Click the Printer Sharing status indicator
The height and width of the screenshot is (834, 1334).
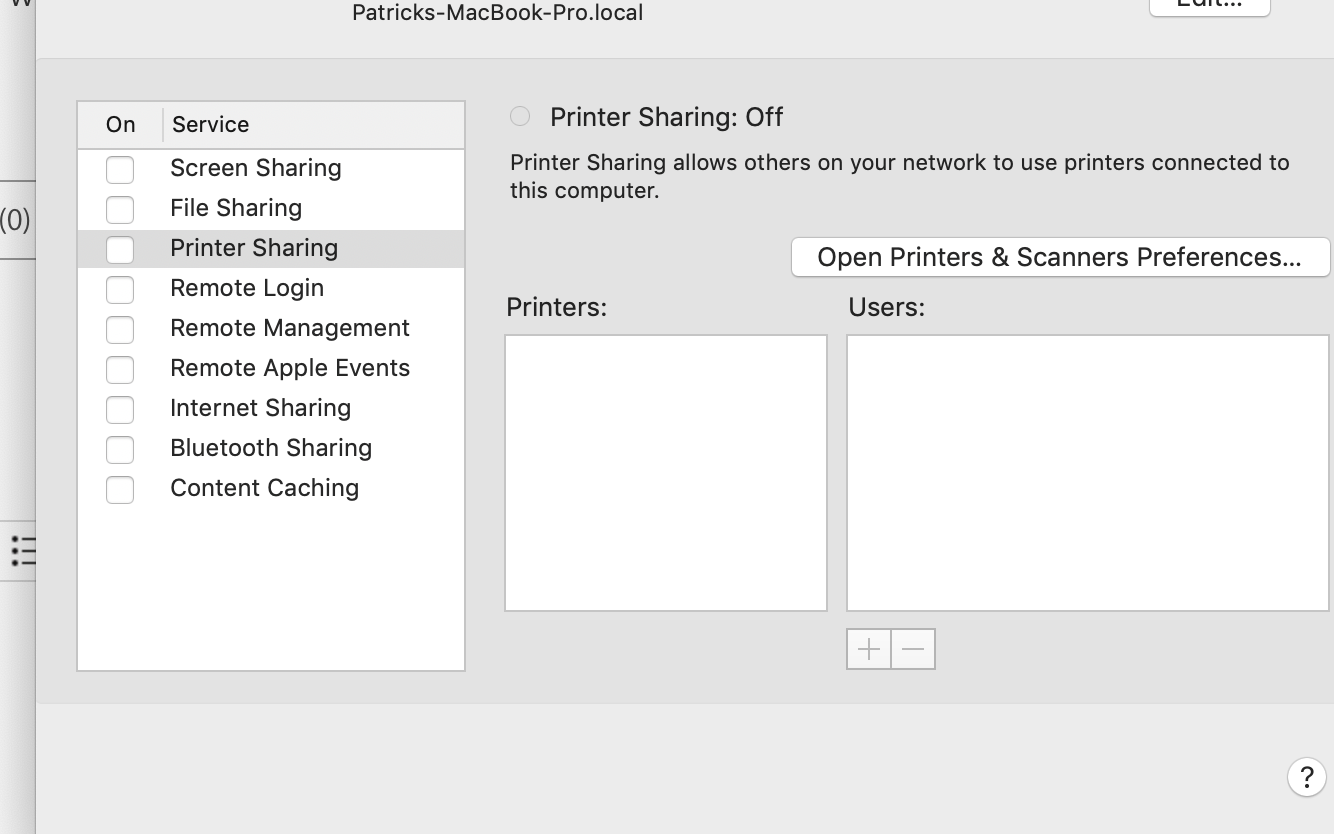pos(520,117)
